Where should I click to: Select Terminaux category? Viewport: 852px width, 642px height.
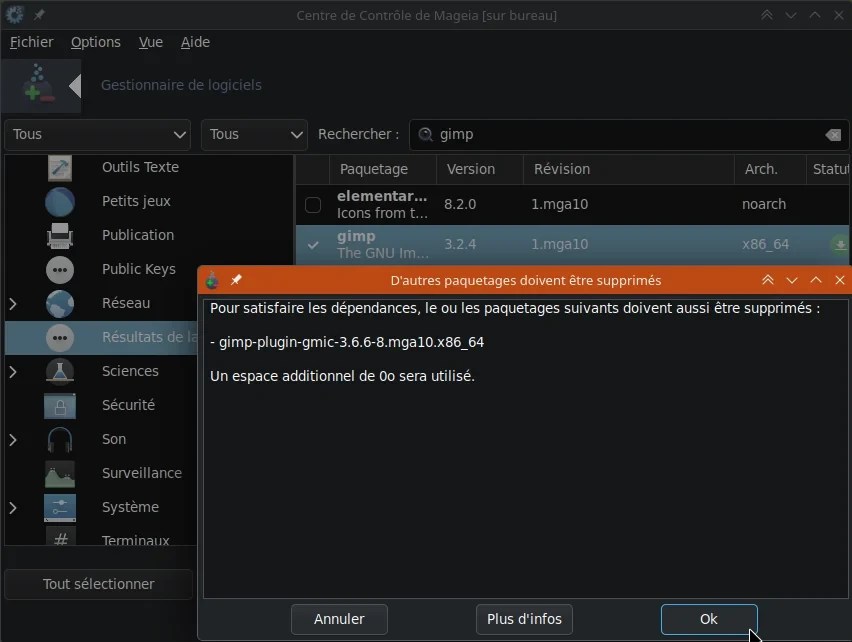(135, 540)
